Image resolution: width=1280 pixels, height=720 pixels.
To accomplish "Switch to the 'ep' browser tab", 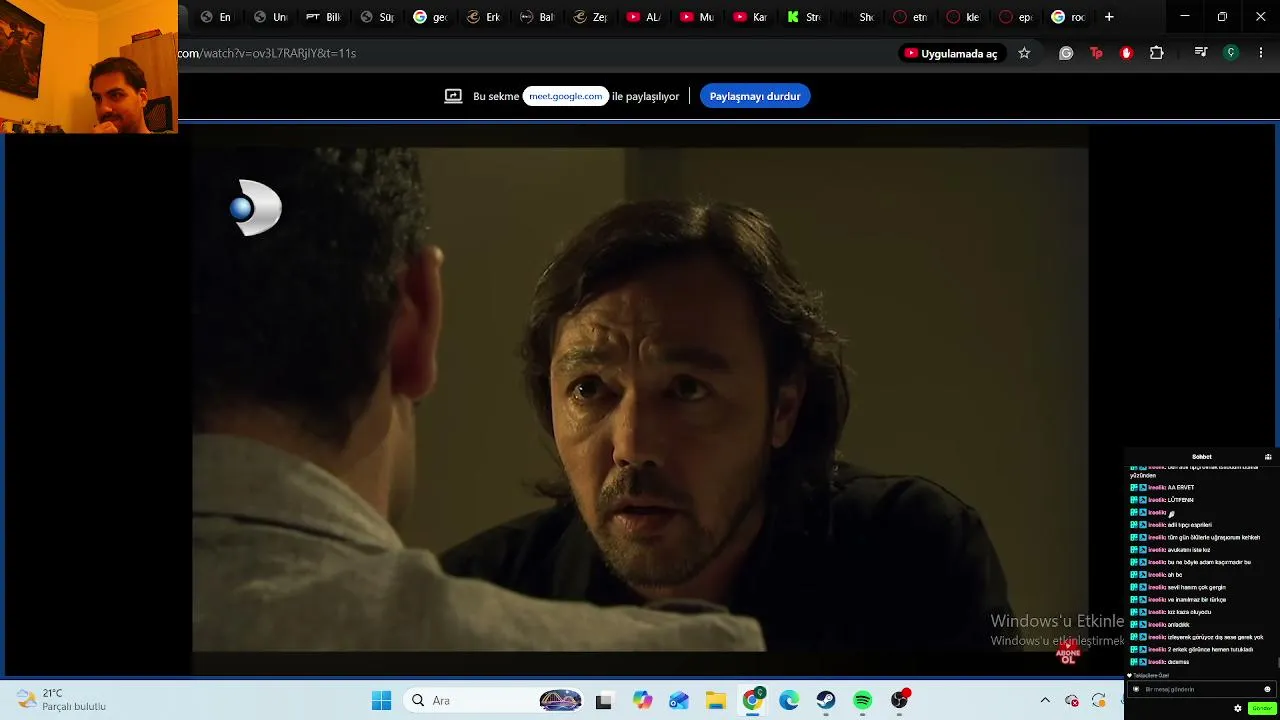I will pyautogui.click(x=1018, y=17).
